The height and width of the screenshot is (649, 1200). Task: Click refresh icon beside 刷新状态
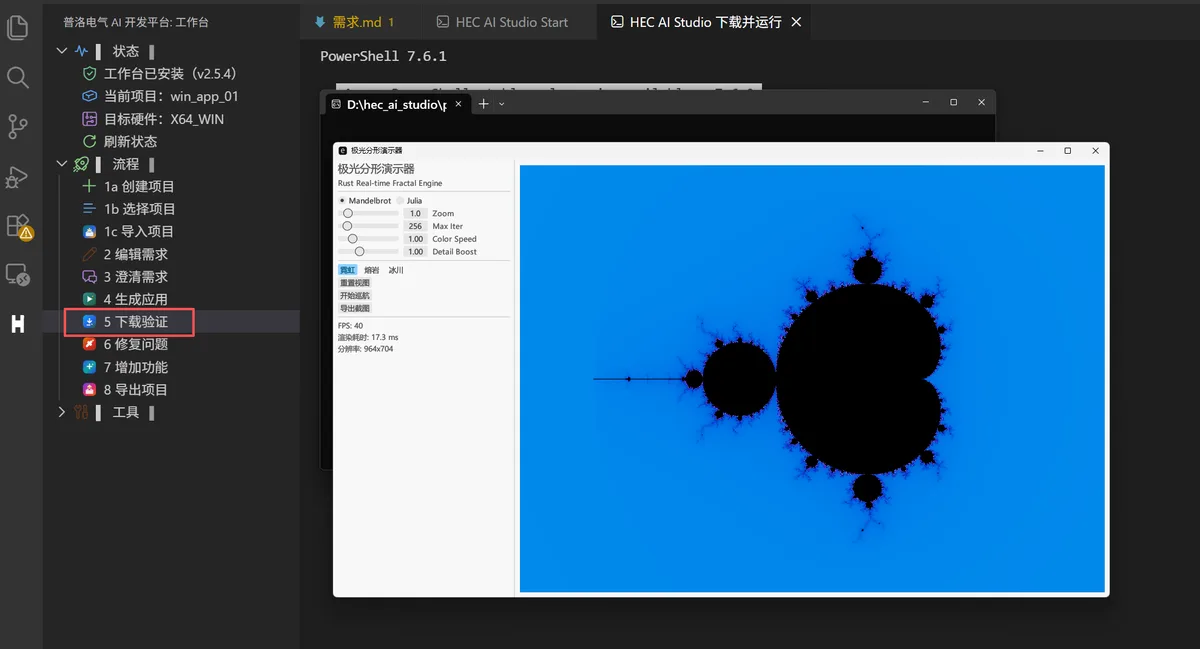tap(89, 142)
